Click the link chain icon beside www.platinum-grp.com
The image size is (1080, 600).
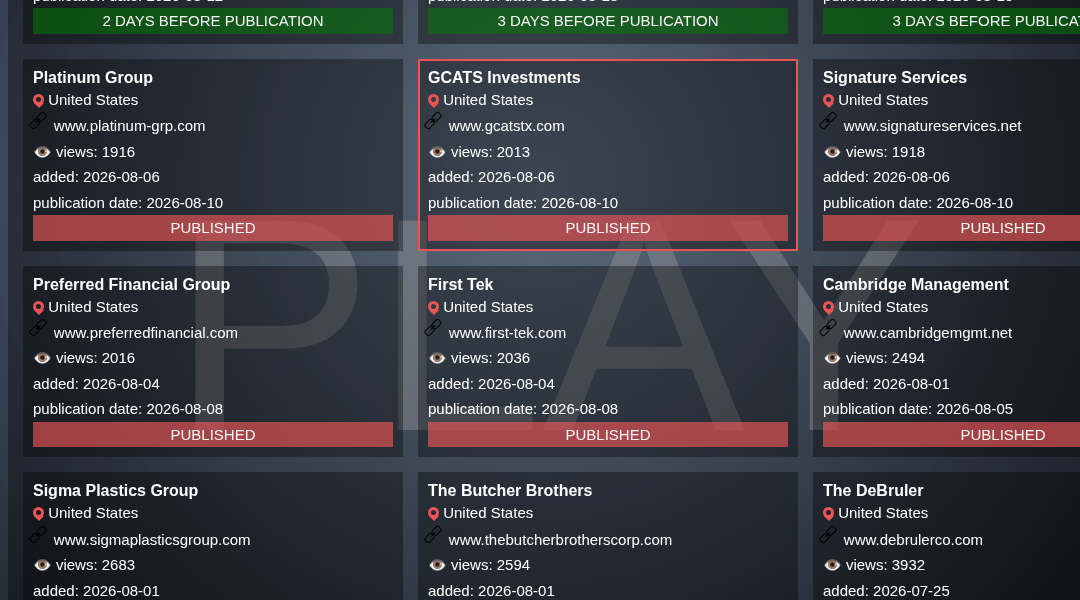point(38,121)
